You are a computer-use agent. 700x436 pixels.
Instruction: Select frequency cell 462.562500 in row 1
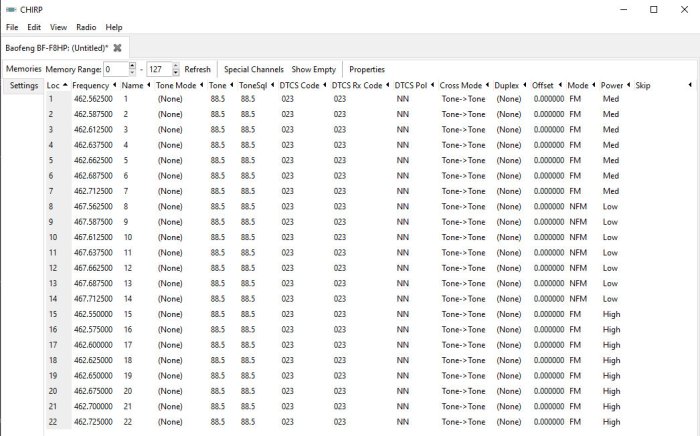pyautogui.click(x=93, y=99)
